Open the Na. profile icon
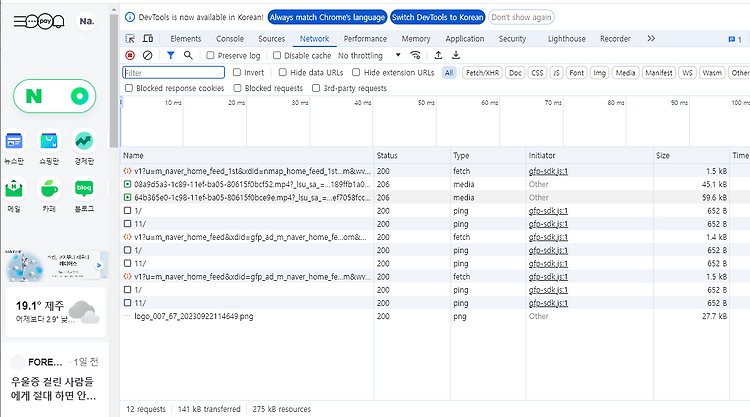 point(87,22)
